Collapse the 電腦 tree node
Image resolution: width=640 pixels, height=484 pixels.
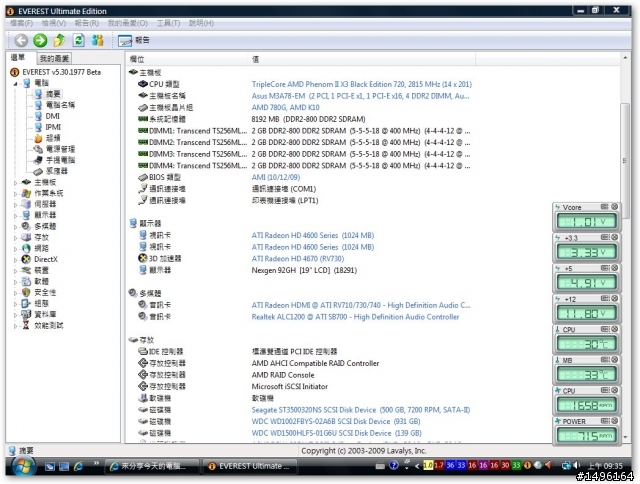(16, 84)
